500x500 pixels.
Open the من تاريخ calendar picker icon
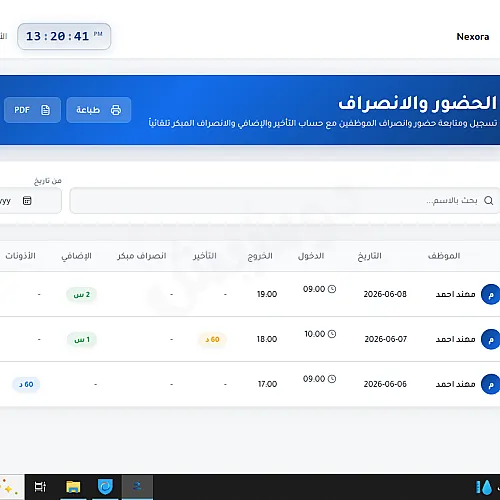(27, 200)
